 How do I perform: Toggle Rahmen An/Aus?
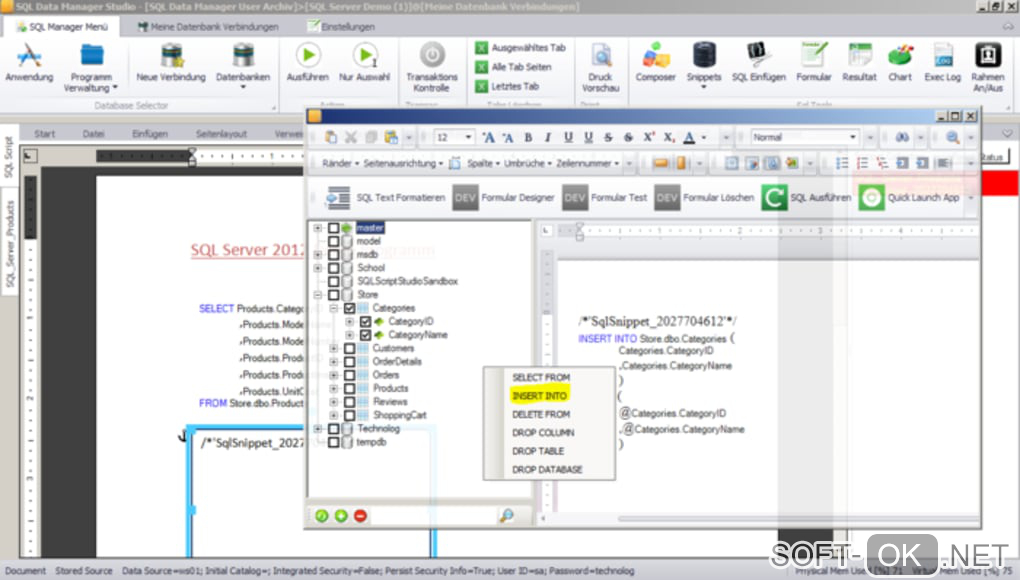tap(987, 68)
